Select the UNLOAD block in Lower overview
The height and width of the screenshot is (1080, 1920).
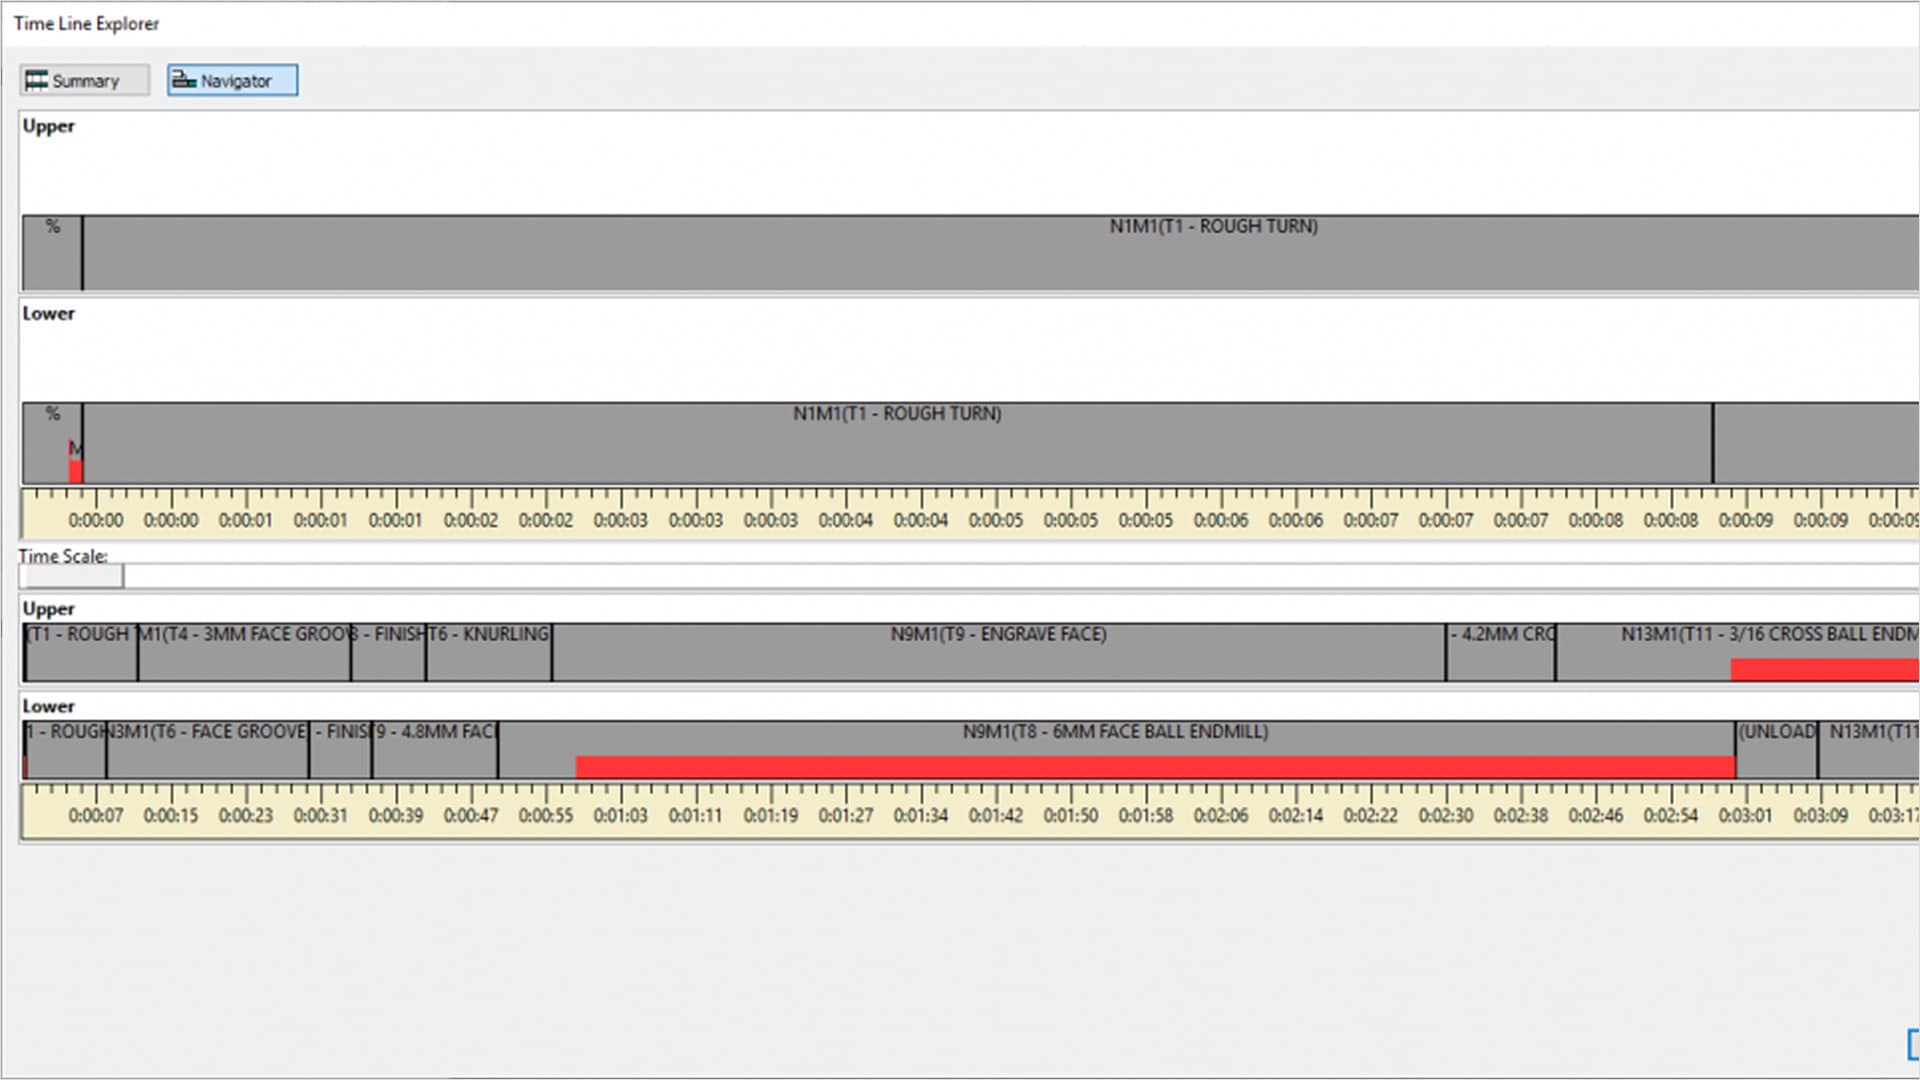[1776, 748]
